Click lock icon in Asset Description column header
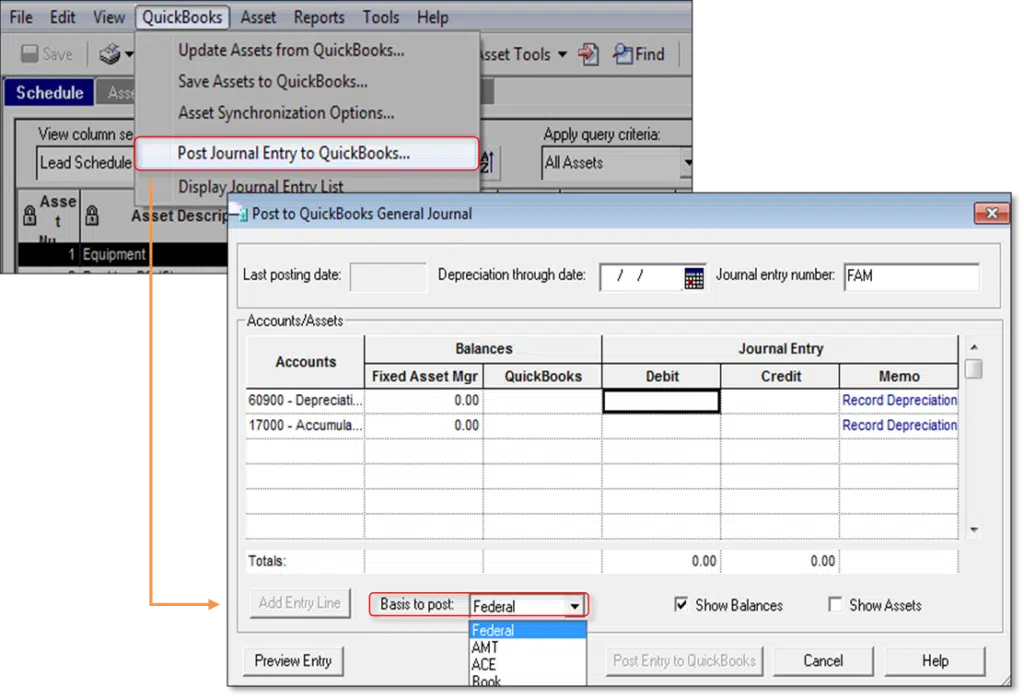This screenshot has height=699, width=1024. pos(92,216)
